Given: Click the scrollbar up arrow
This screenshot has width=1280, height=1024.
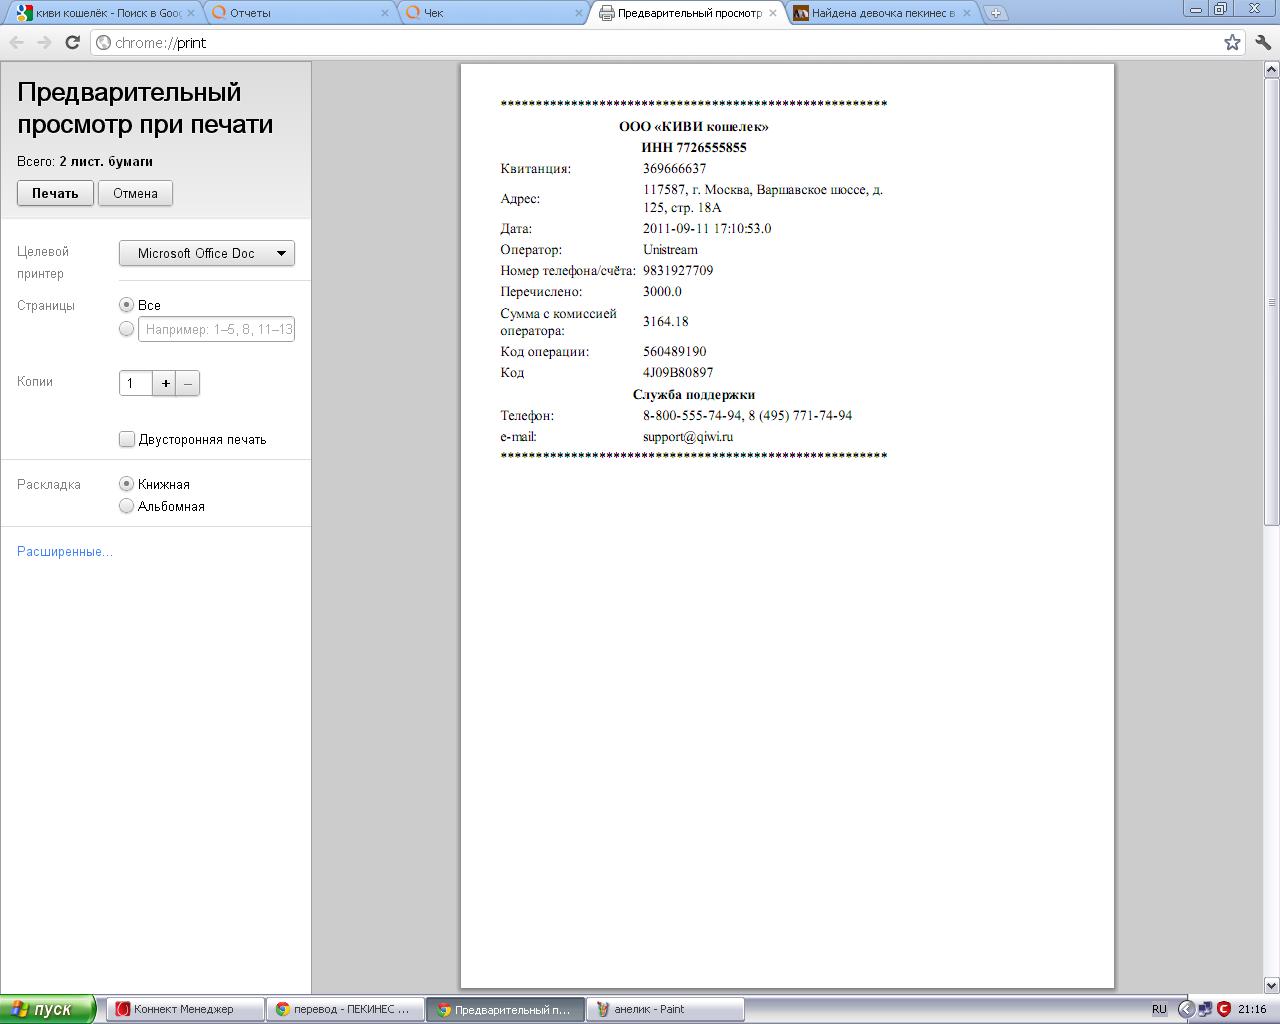Looking at the screenshot, I should [1272, 70].
